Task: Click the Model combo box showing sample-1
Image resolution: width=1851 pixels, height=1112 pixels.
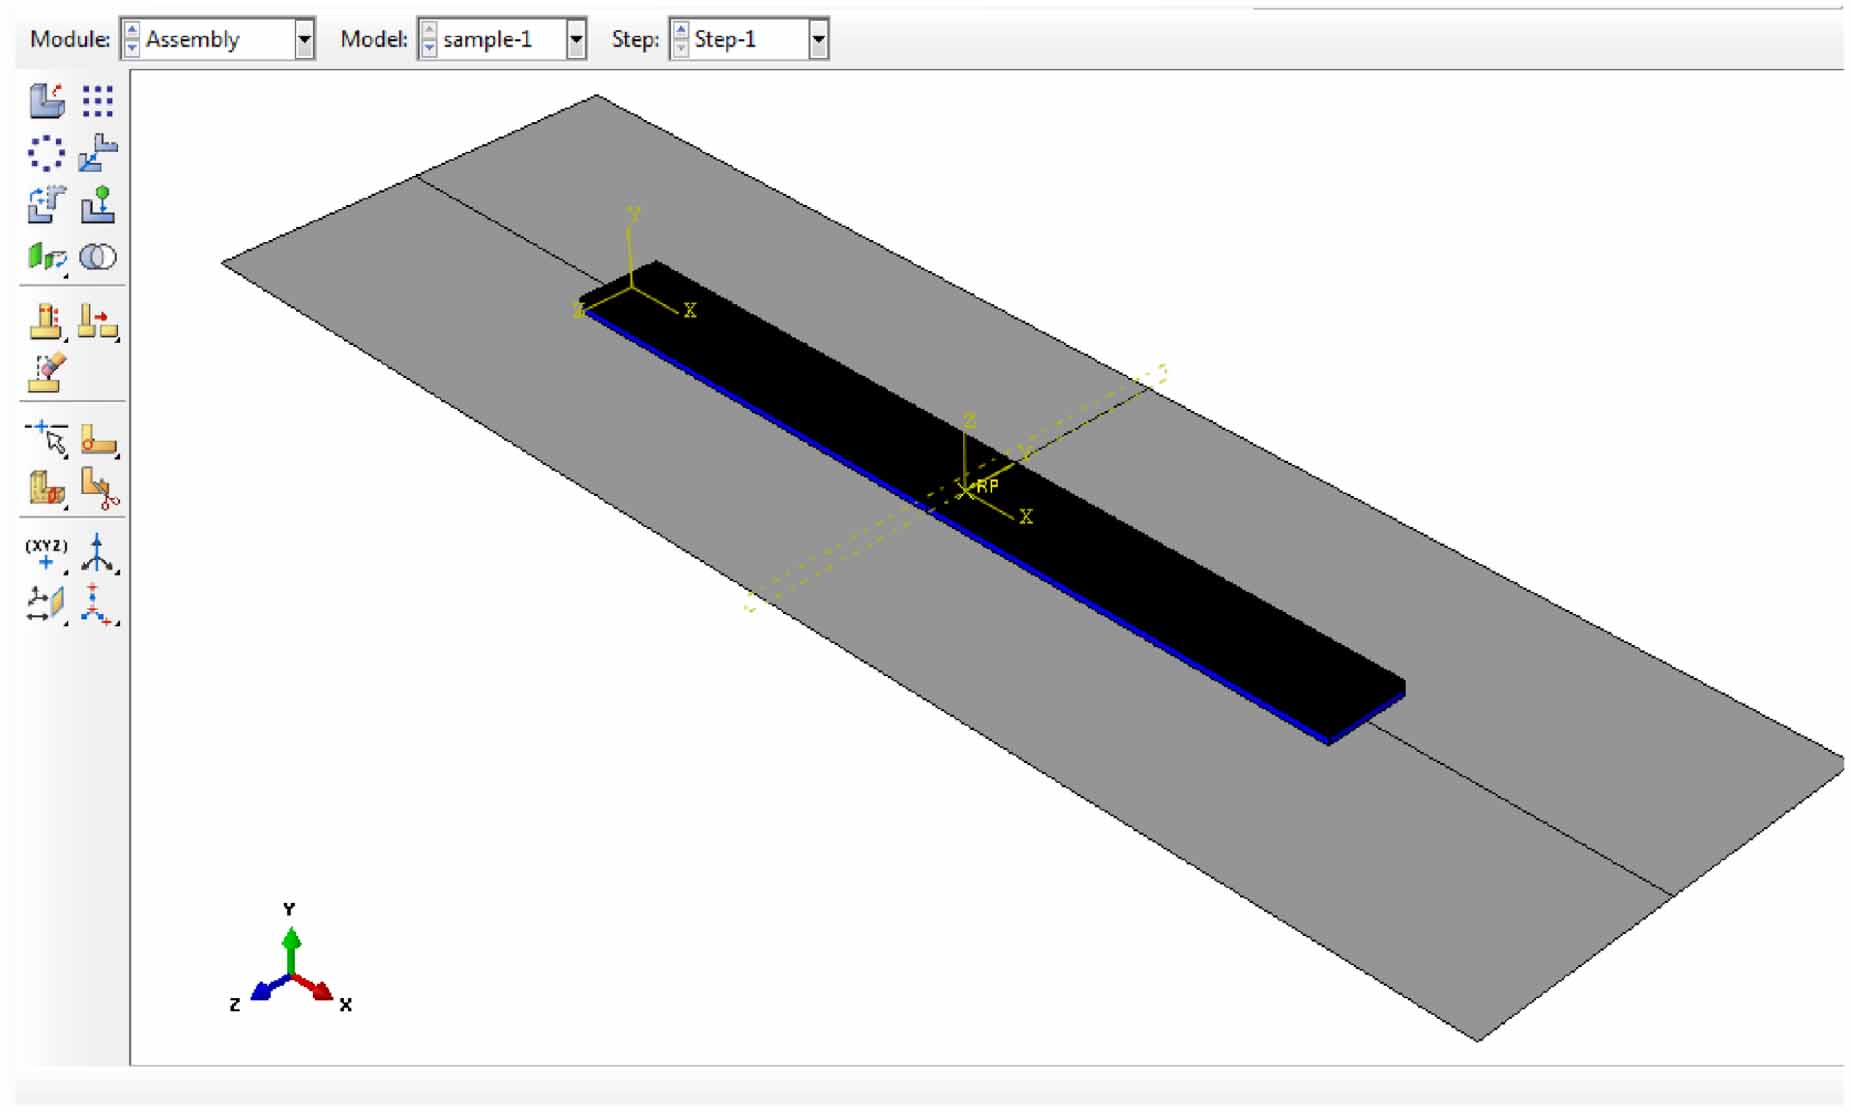Action: click(x=501, y=40)
